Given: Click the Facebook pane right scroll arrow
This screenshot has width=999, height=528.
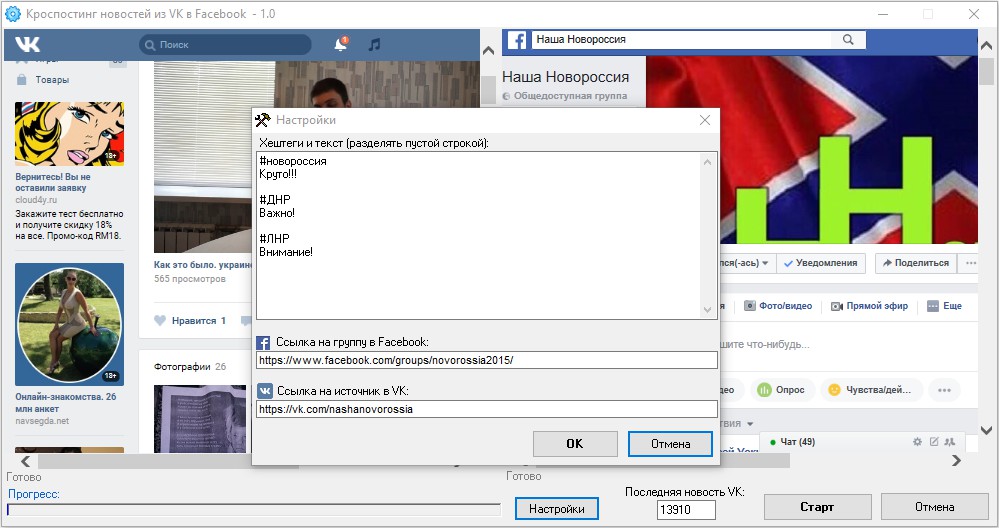Looking at the screenshot, I should click(956, 460).
